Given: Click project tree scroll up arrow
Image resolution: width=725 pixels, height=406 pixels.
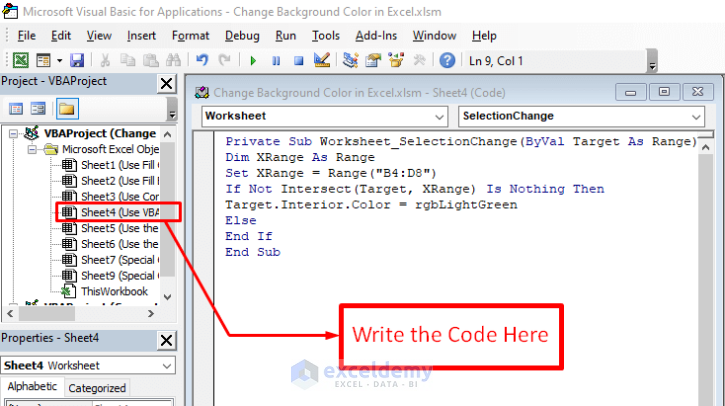Looking at the screenshot, I should pyautogui.click(x=168, y=134).
